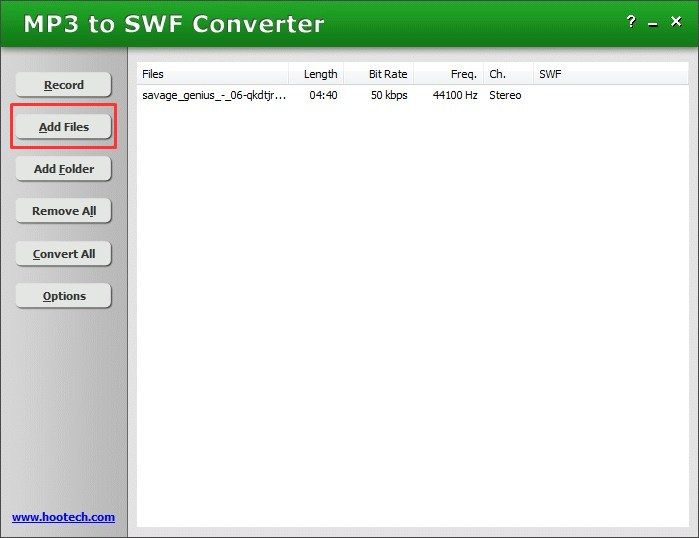Sort by the Ch. column header
699x538 pixels.
click(509, 74)
